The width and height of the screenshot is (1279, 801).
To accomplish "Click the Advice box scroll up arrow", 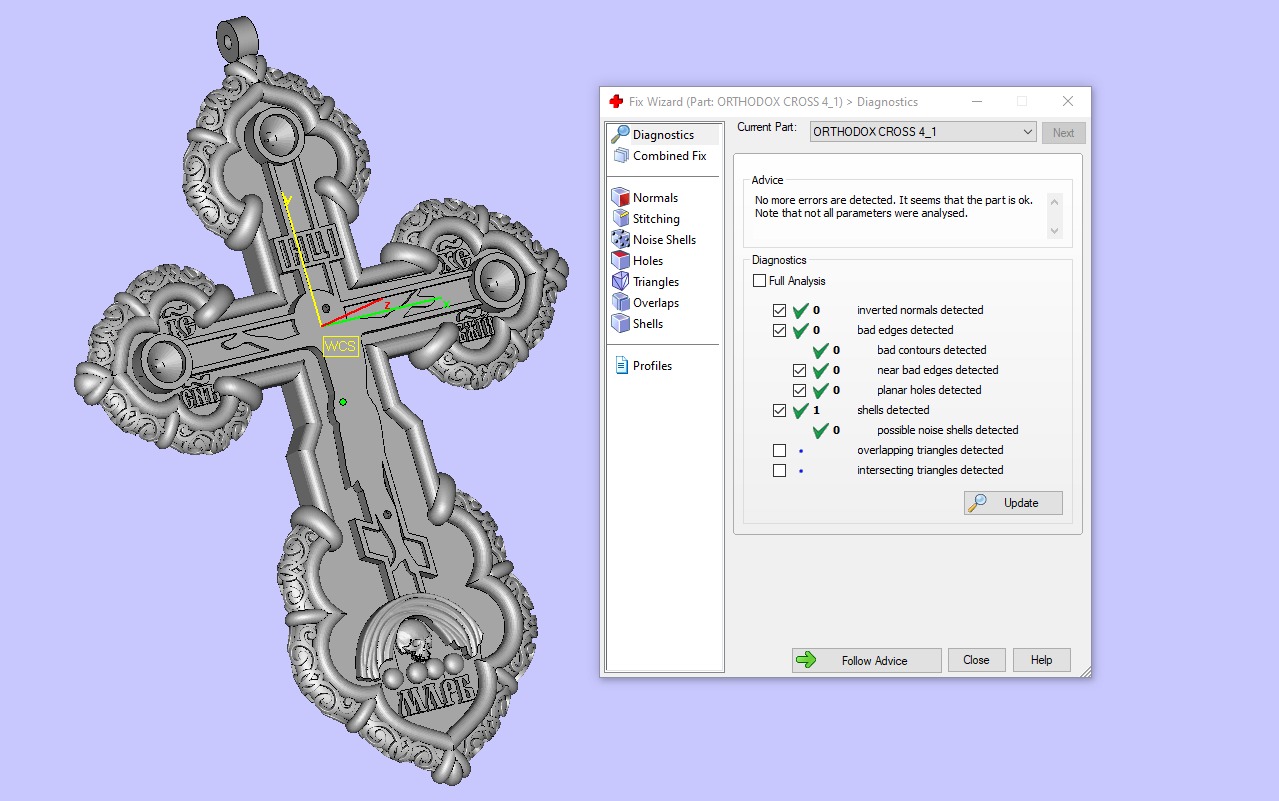I will click(1053, 201).
